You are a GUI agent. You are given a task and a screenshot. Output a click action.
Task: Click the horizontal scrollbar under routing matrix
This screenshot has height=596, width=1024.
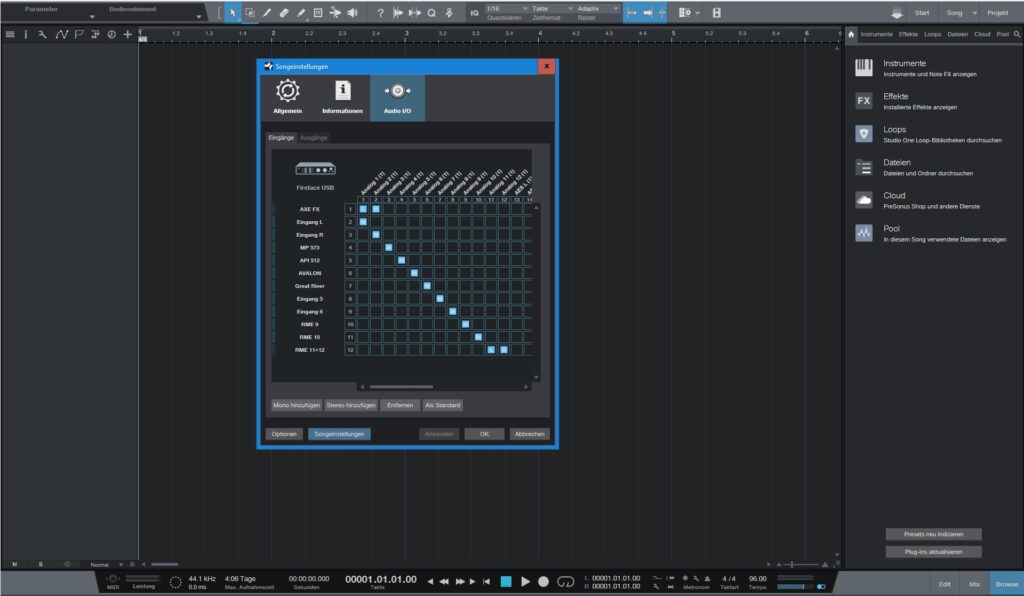(401, 386)
